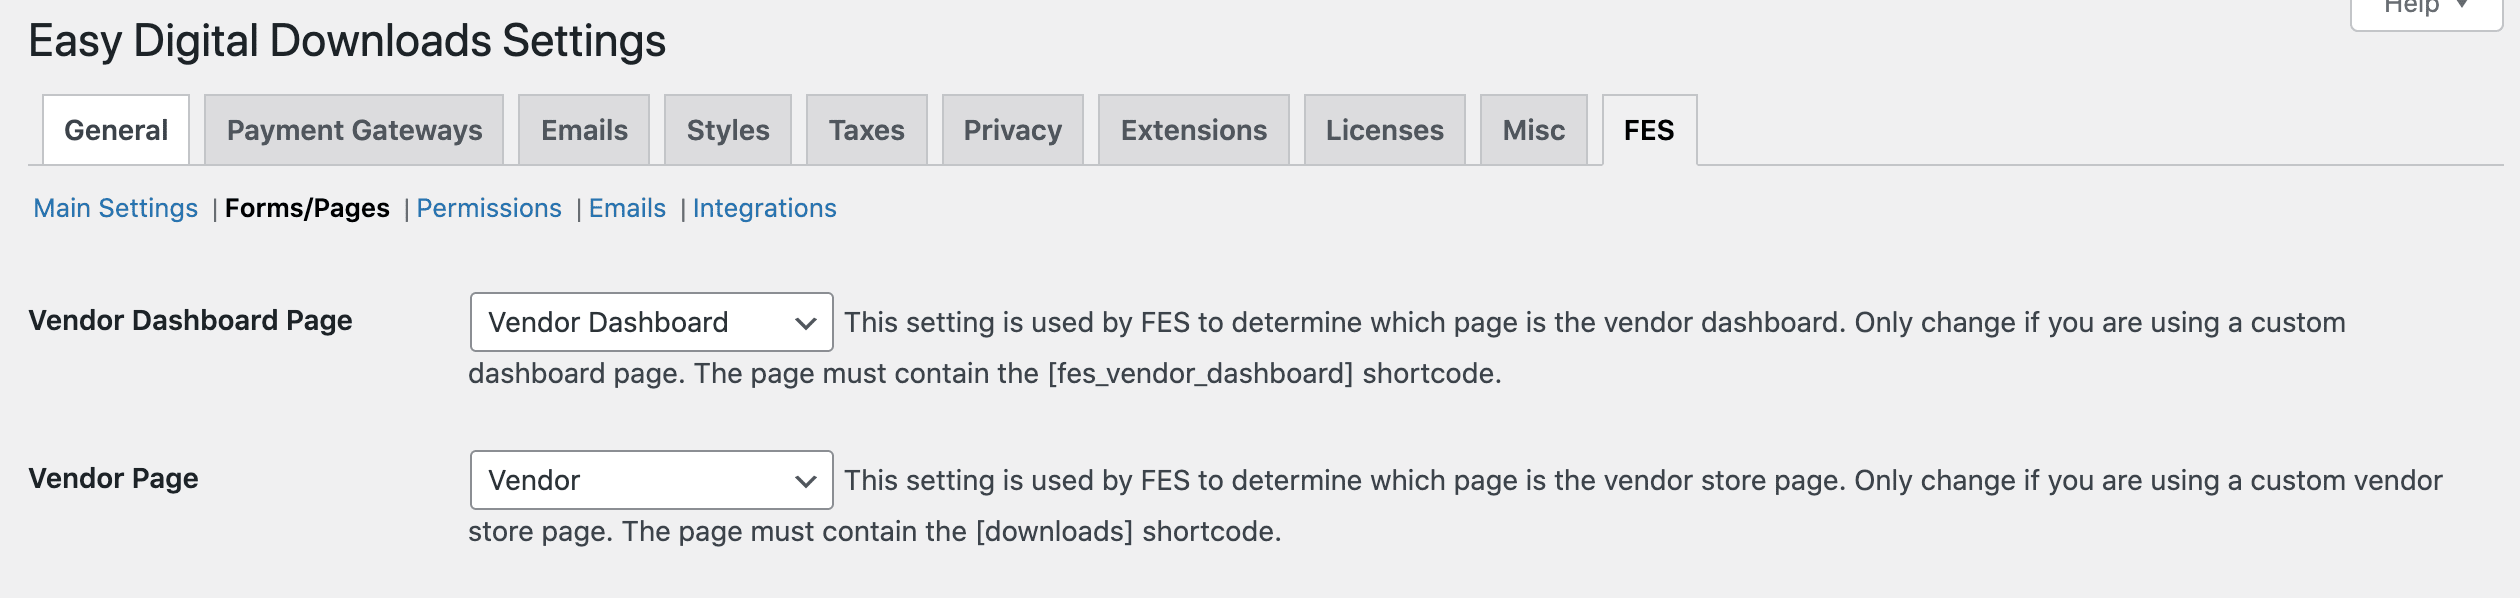Open the Licenses tab

click(1384, 130)
